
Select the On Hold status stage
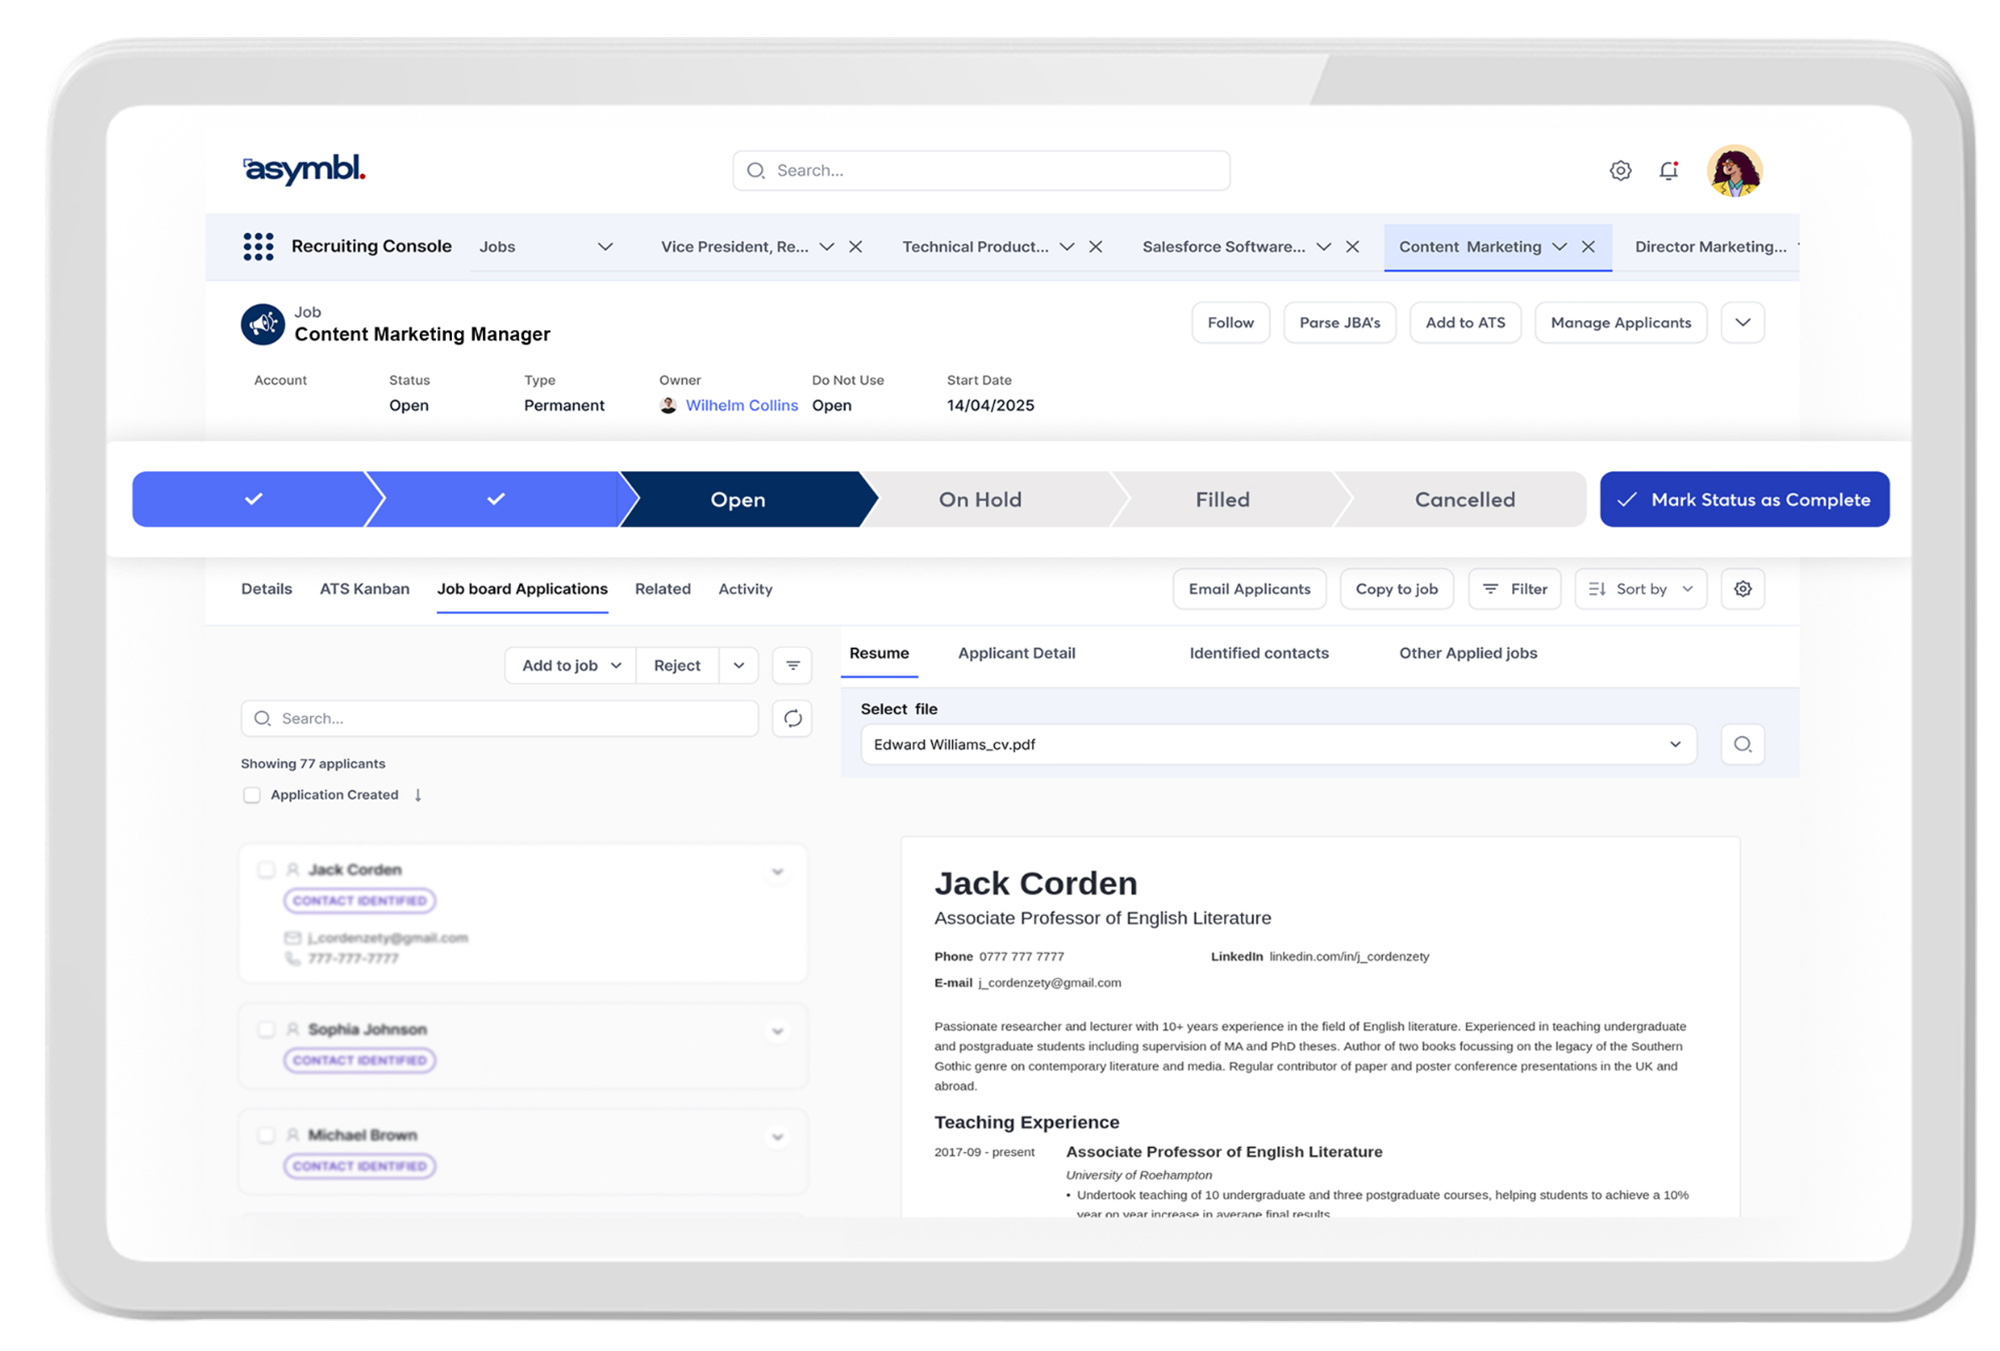point(980,499)
